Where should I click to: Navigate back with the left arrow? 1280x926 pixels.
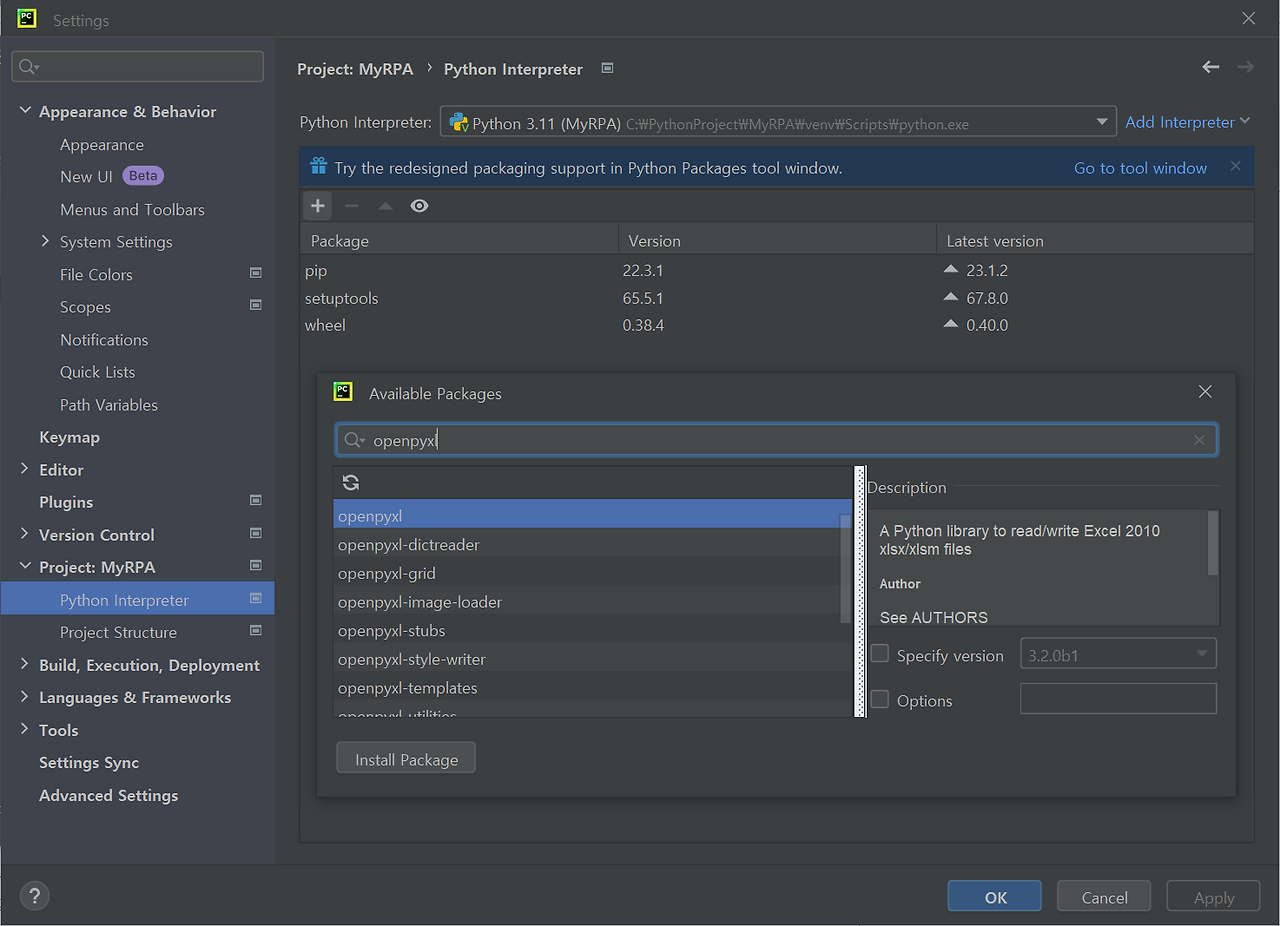1211,67
